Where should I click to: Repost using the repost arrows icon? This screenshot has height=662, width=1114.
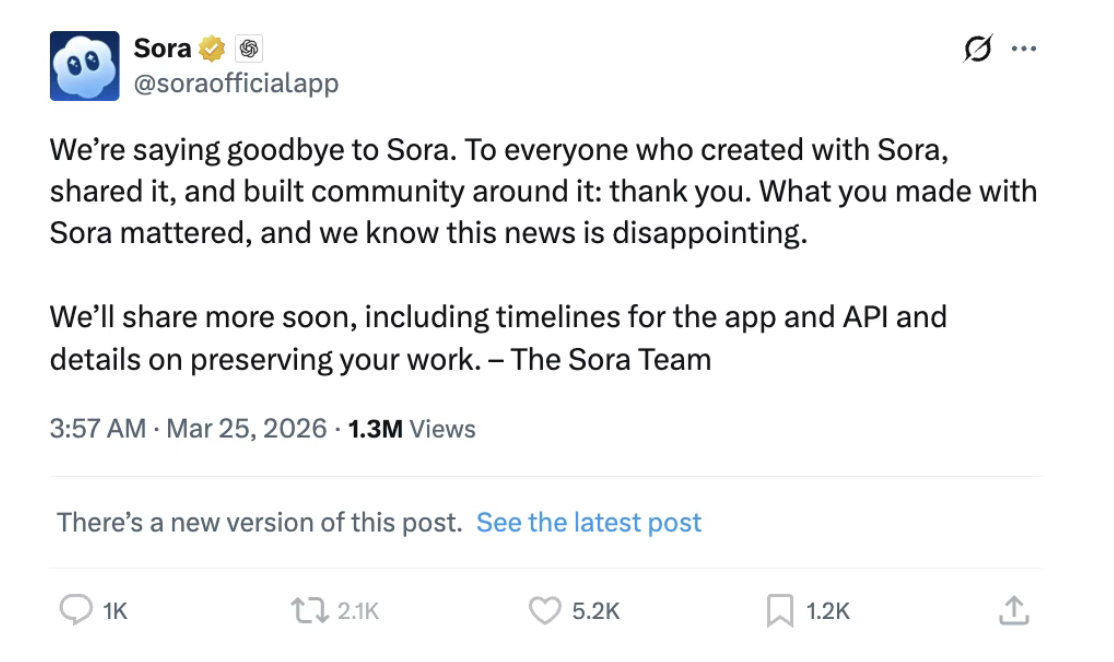[x=308, y=610]
